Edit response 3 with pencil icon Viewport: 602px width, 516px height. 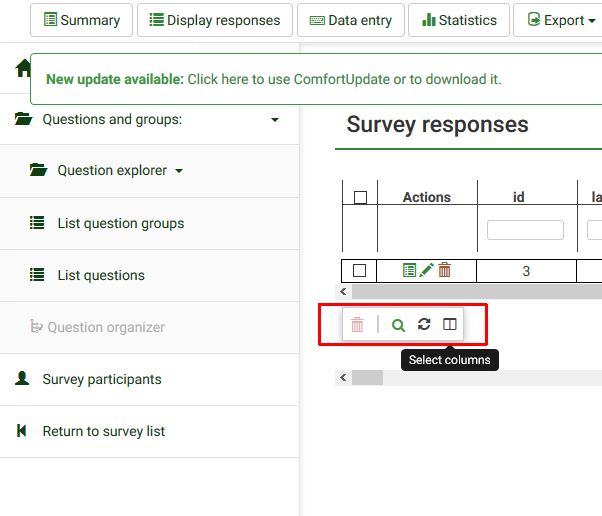[427, 270]
